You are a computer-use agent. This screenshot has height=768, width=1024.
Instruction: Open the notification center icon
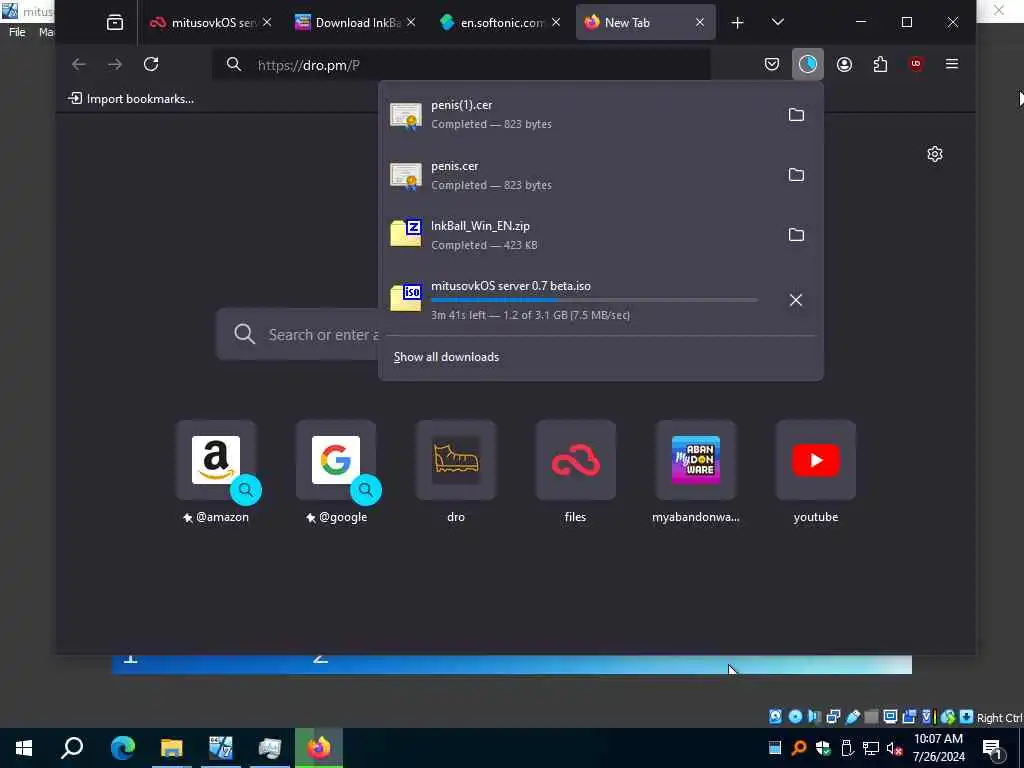click(x=993, y=748)
